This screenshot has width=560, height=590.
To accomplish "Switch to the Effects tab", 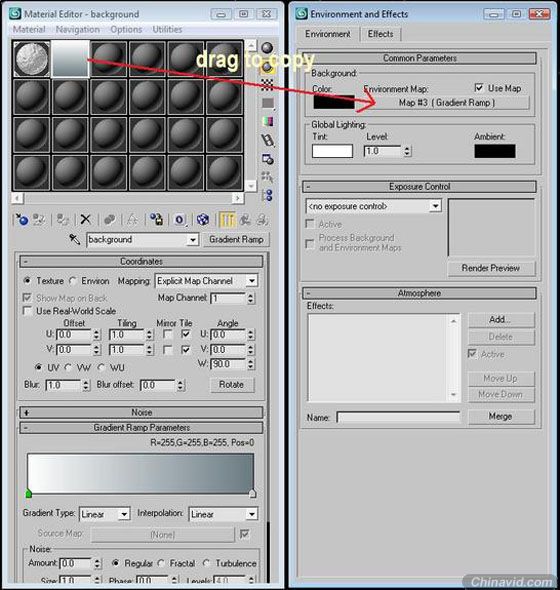I will pos(380,34).
